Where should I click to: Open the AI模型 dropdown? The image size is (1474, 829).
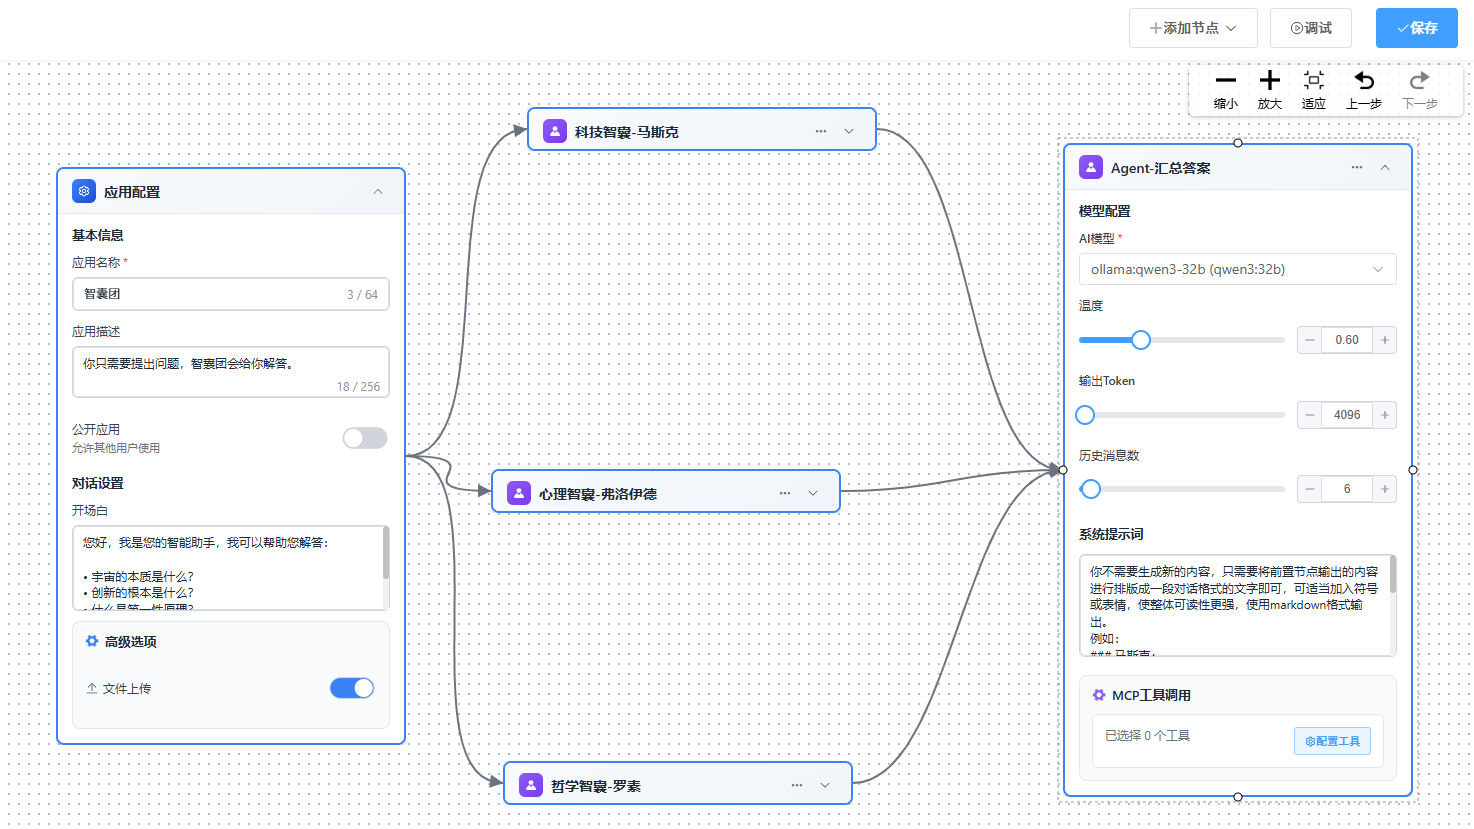pos(1237,269)
